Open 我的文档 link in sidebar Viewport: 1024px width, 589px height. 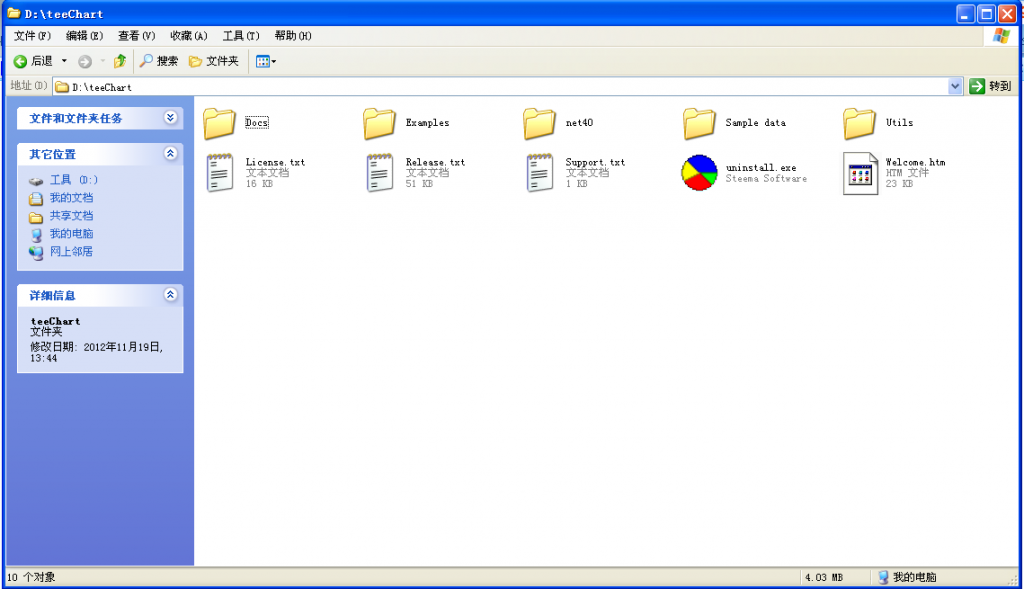(71, 197)
